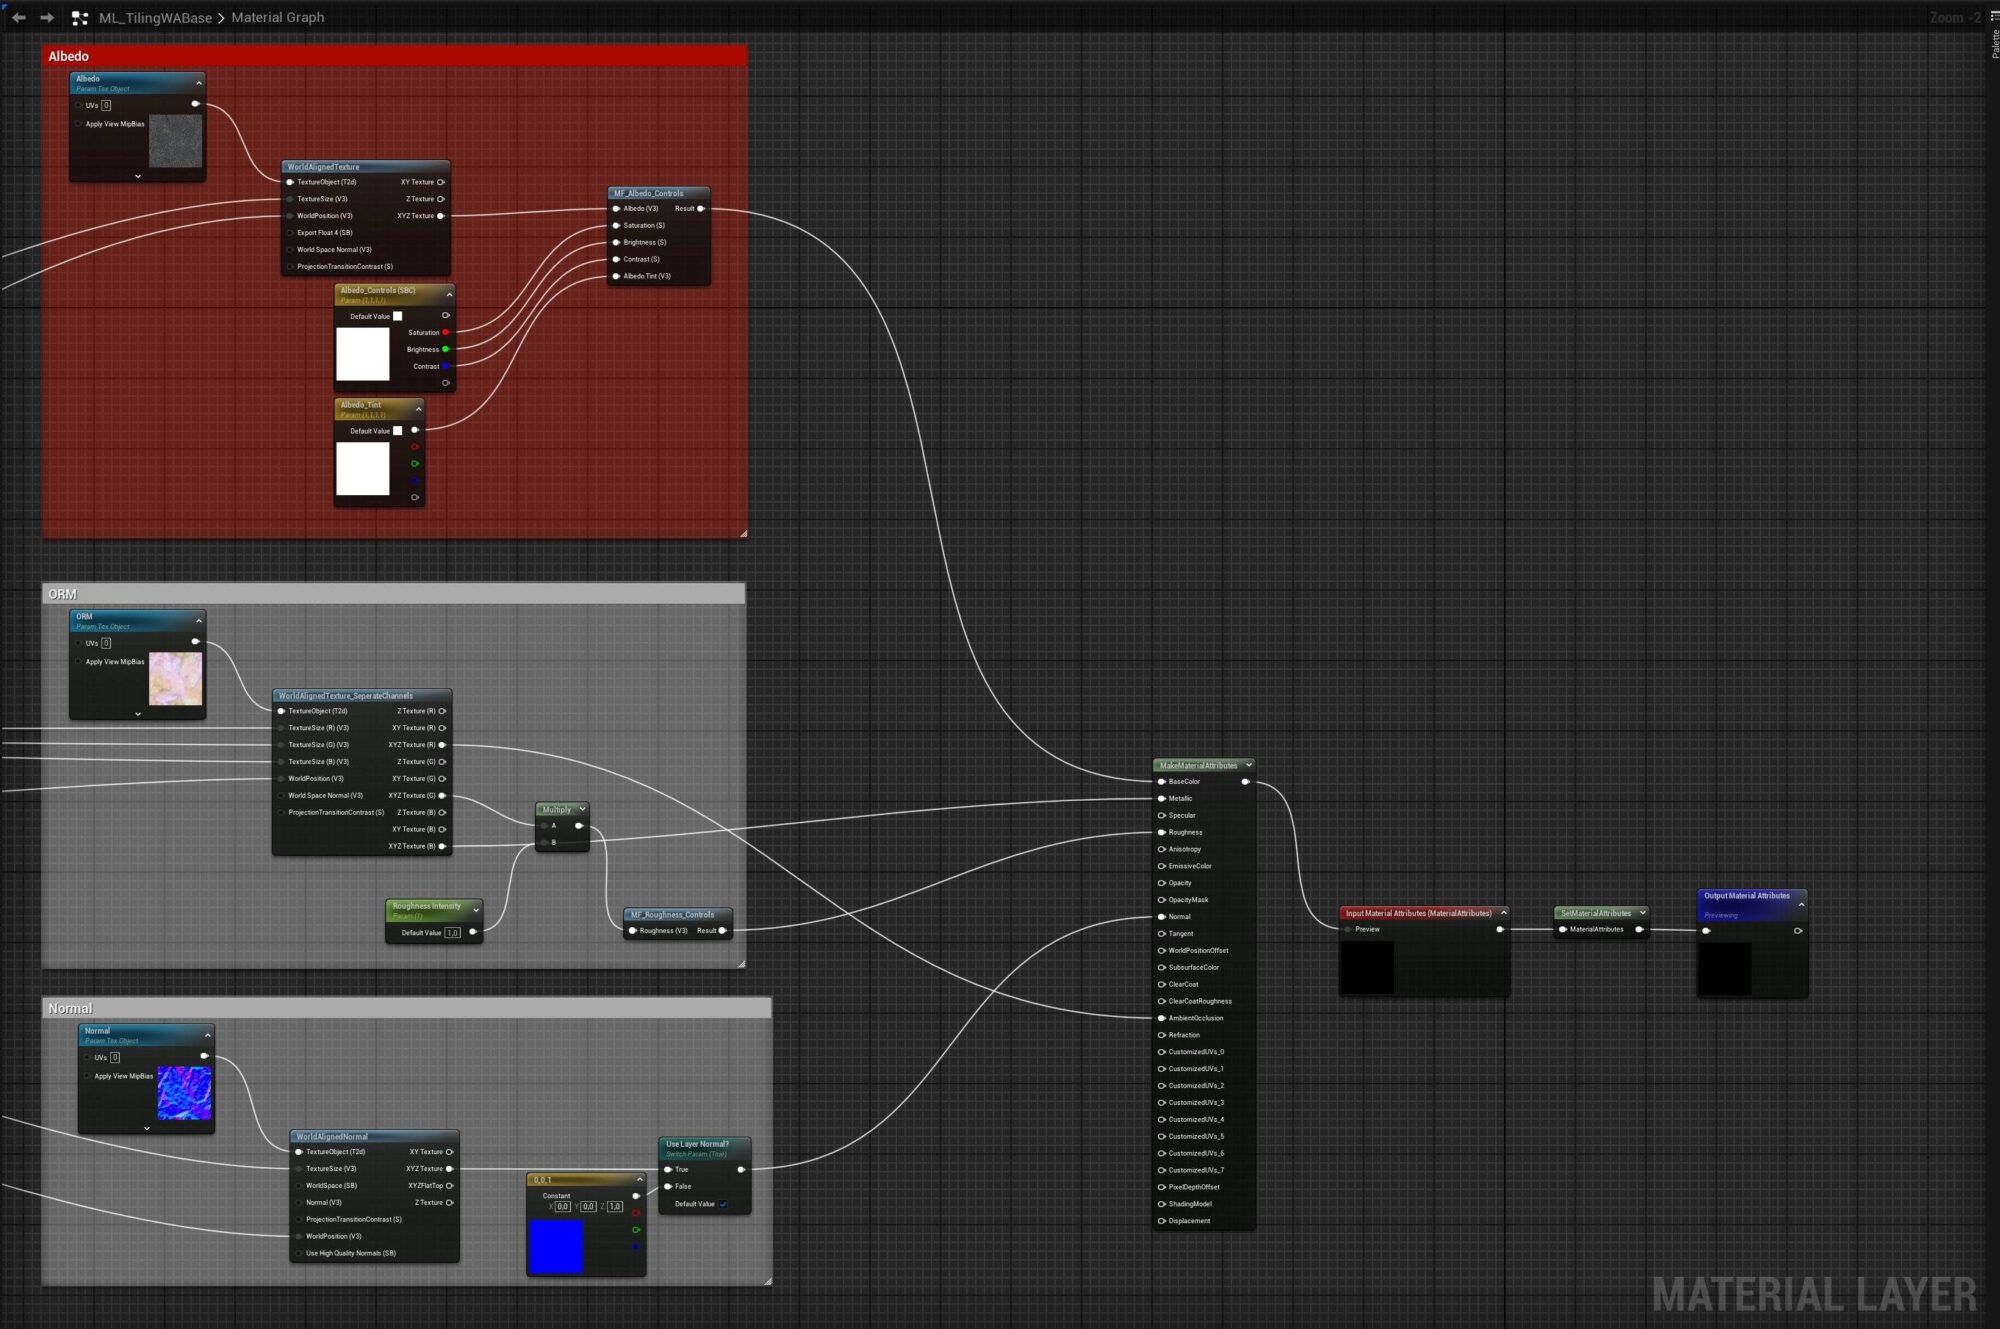Click the red Saturation output pin on Albedo_Controls
This screenshot has height=1329, width=2000.
pos(445,332)
